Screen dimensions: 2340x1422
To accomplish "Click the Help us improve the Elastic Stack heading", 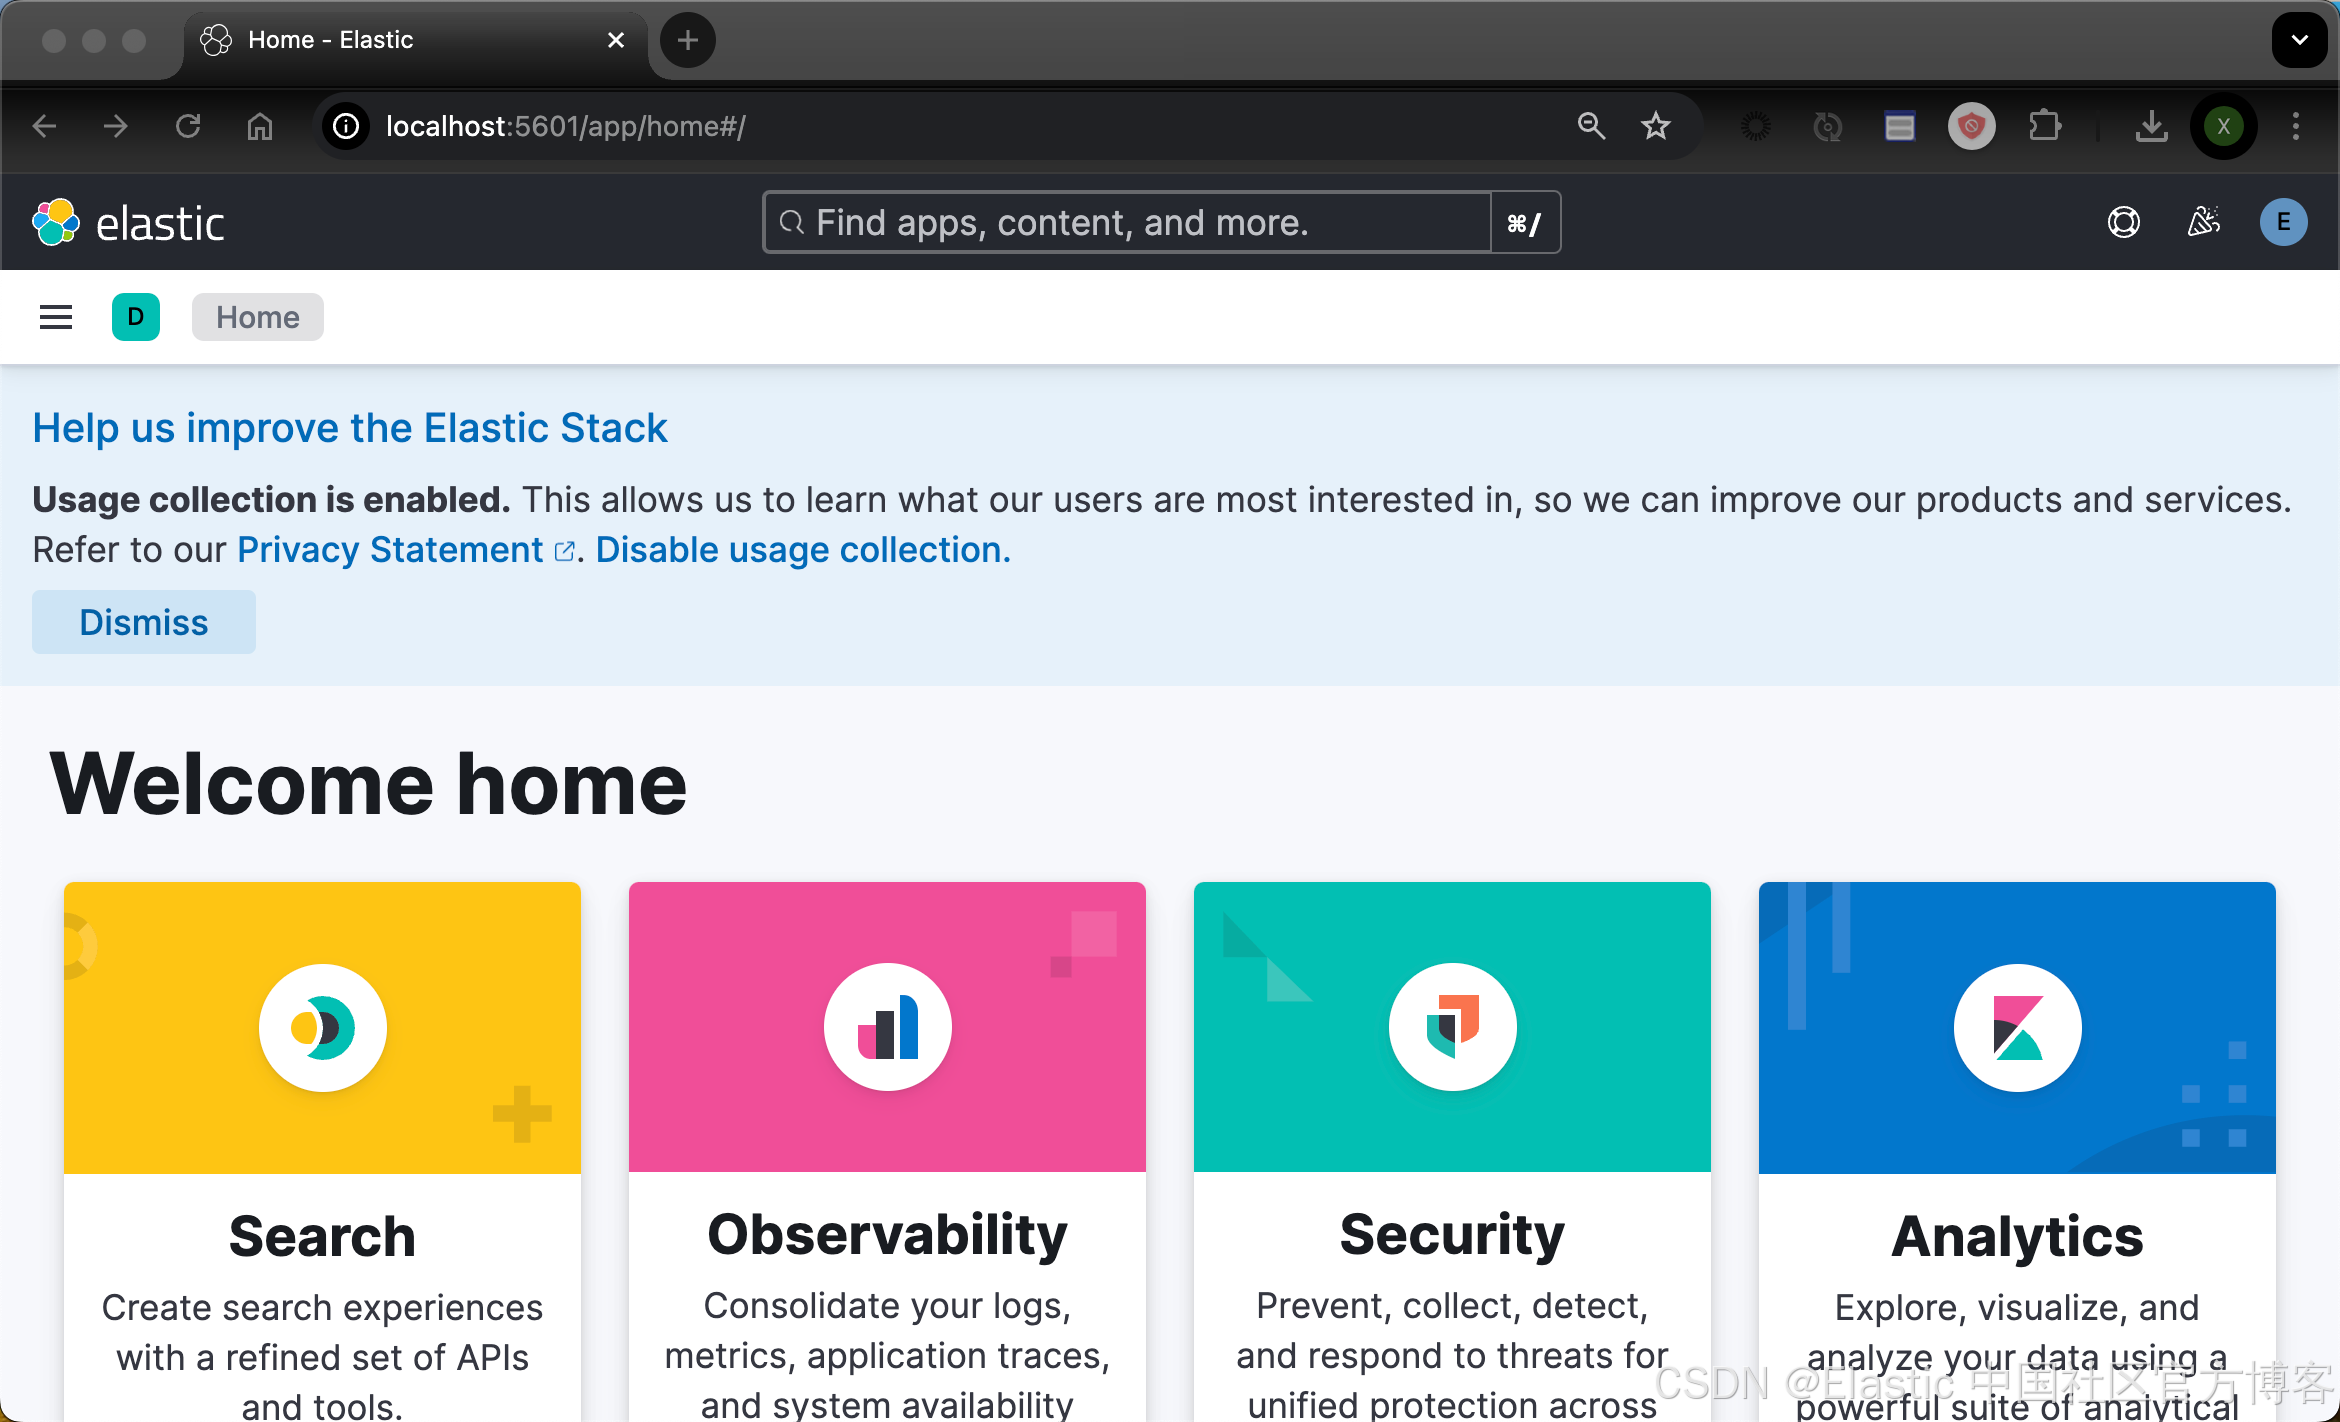I will tap(350, 428).
